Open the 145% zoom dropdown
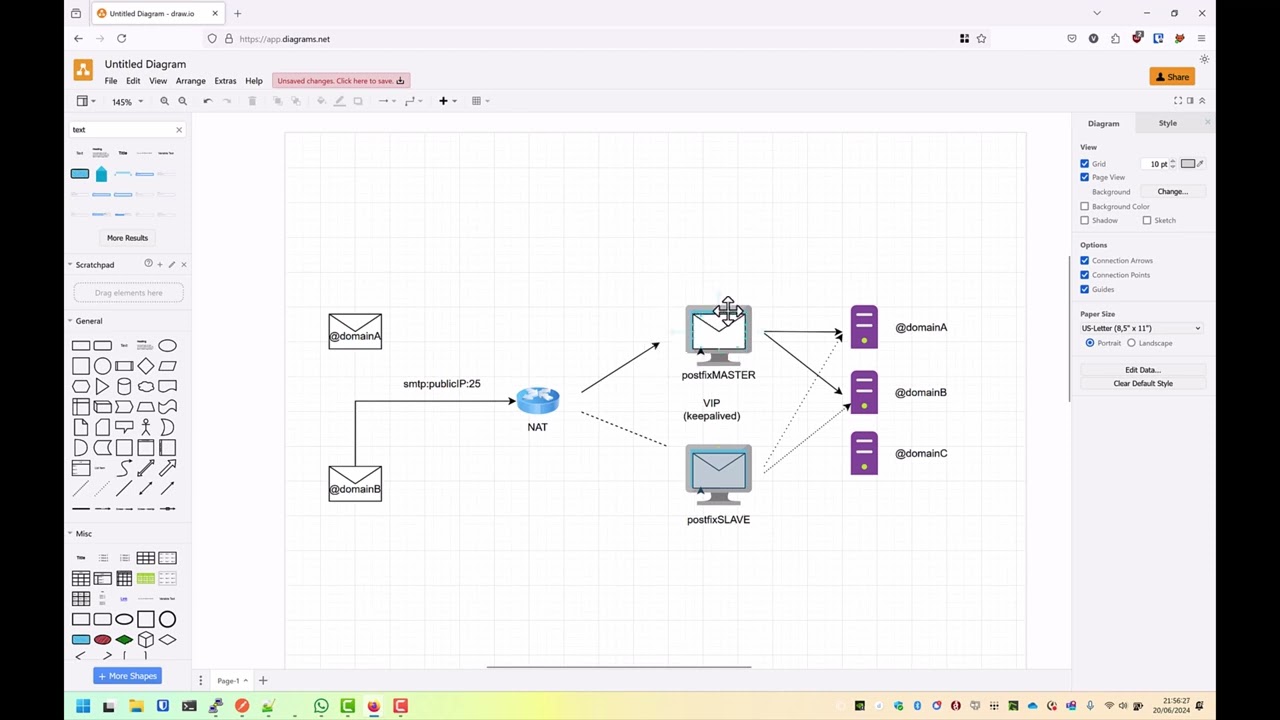The image size is (1280, 720). coord(127,101)
